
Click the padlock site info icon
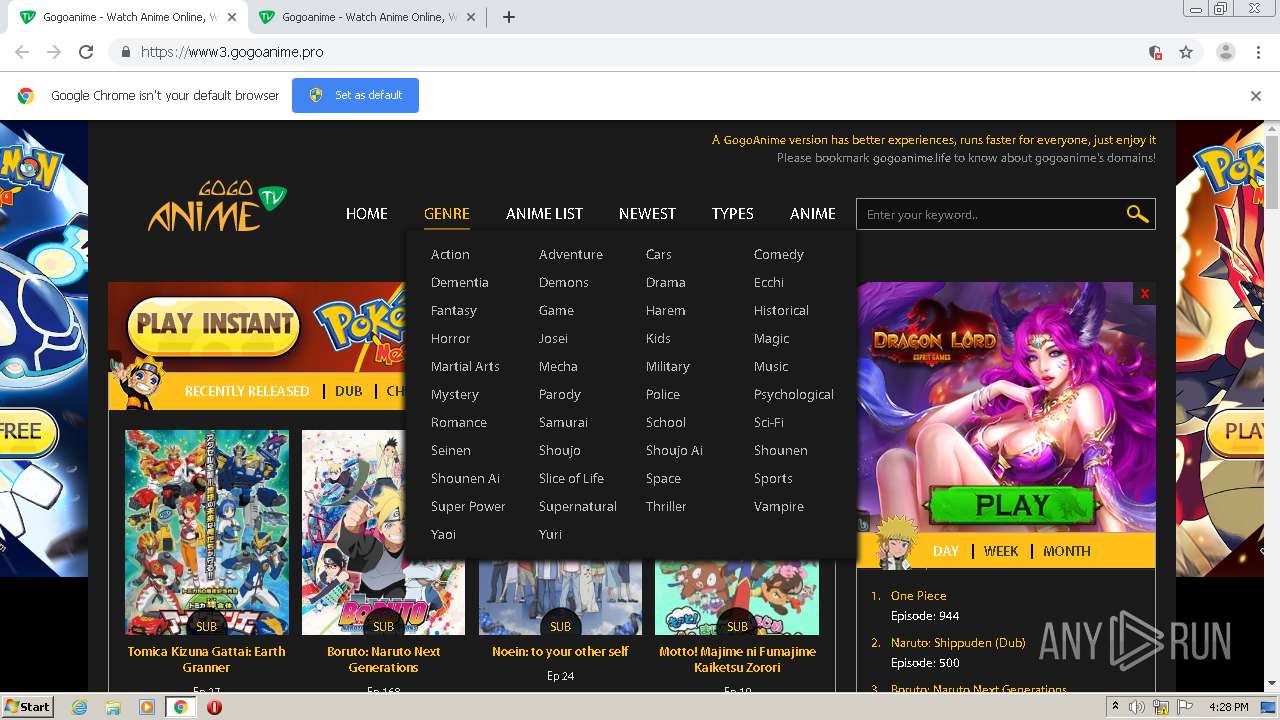[x=125, y=52]
